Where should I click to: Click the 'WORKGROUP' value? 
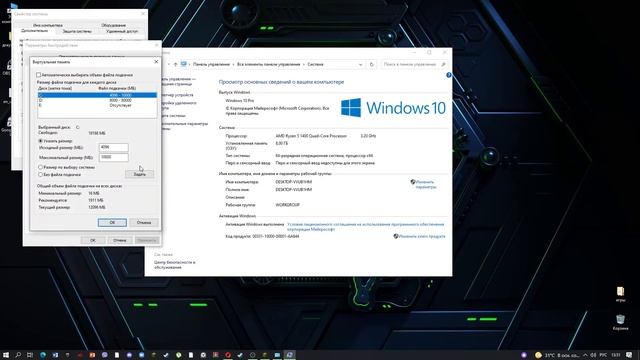click(x=288, y=205)
